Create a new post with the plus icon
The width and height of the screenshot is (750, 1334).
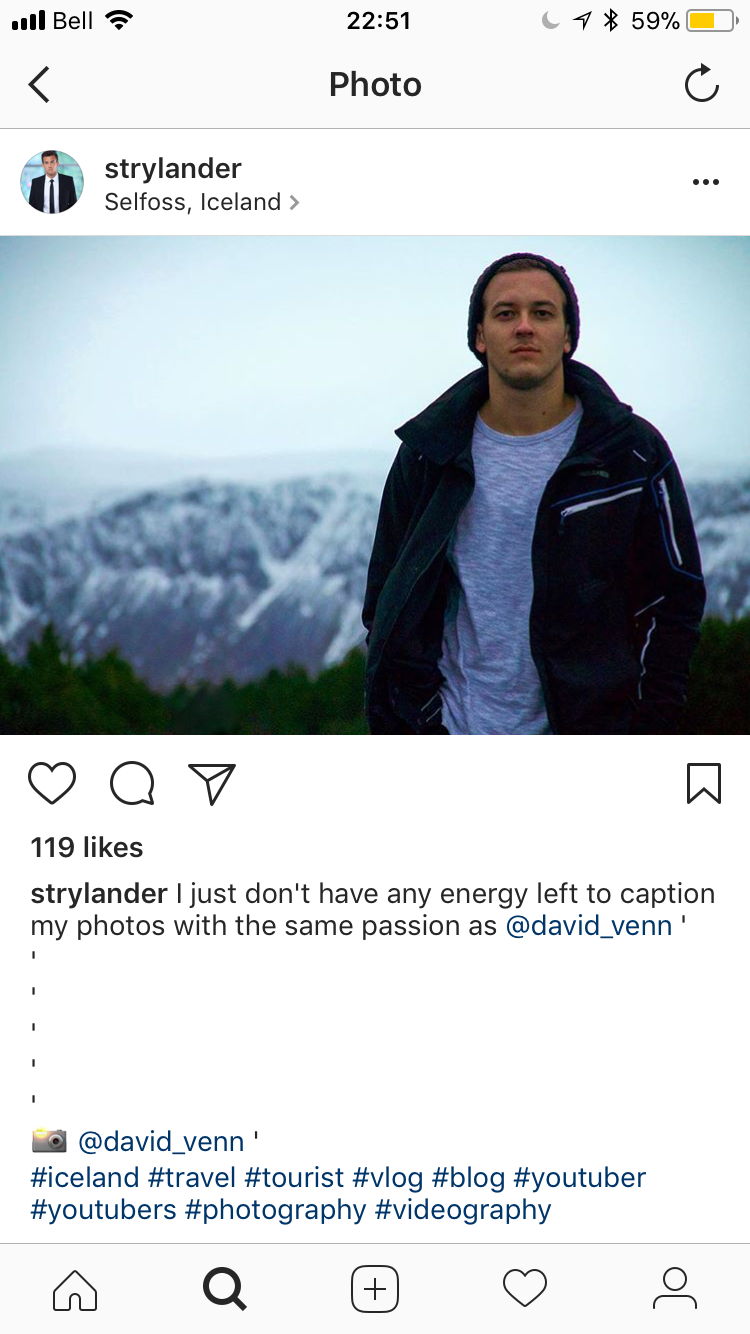point(375,1289)
